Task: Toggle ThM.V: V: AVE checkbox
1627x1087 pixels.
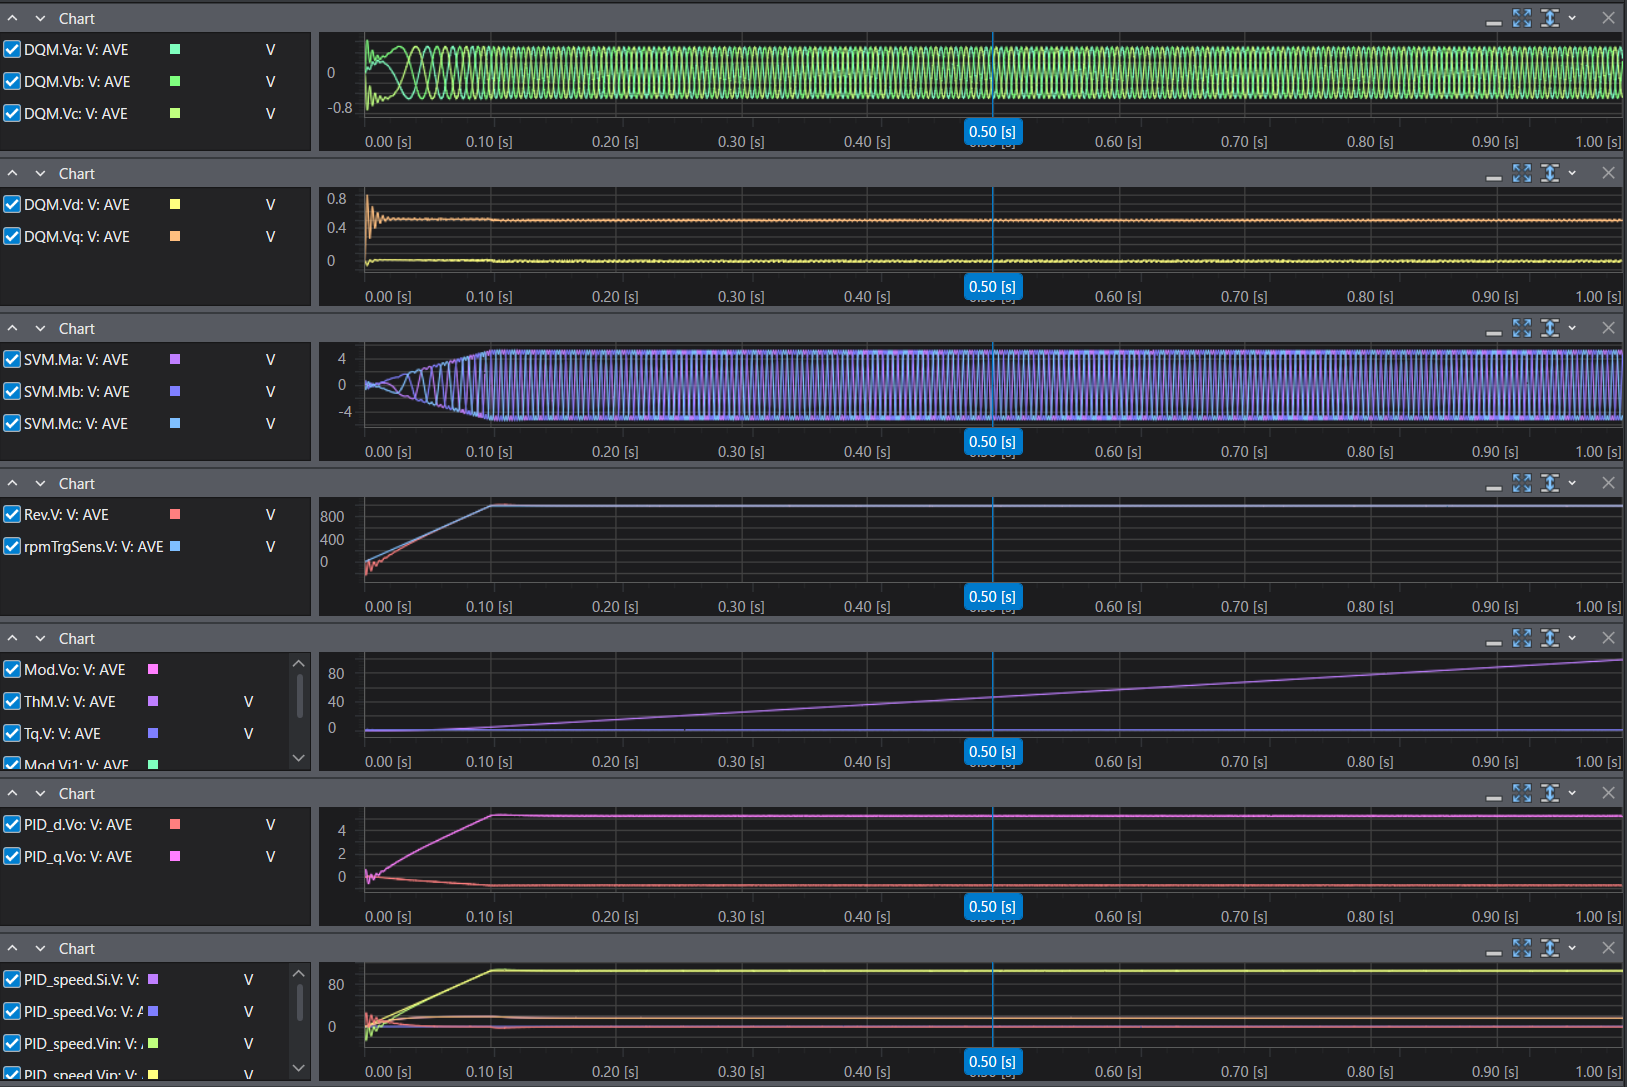Action: 12,701
